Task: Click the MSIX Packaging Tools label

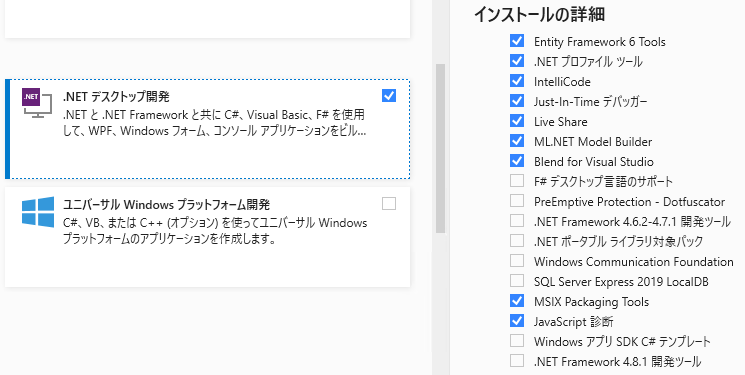Action: coord(592,301)
